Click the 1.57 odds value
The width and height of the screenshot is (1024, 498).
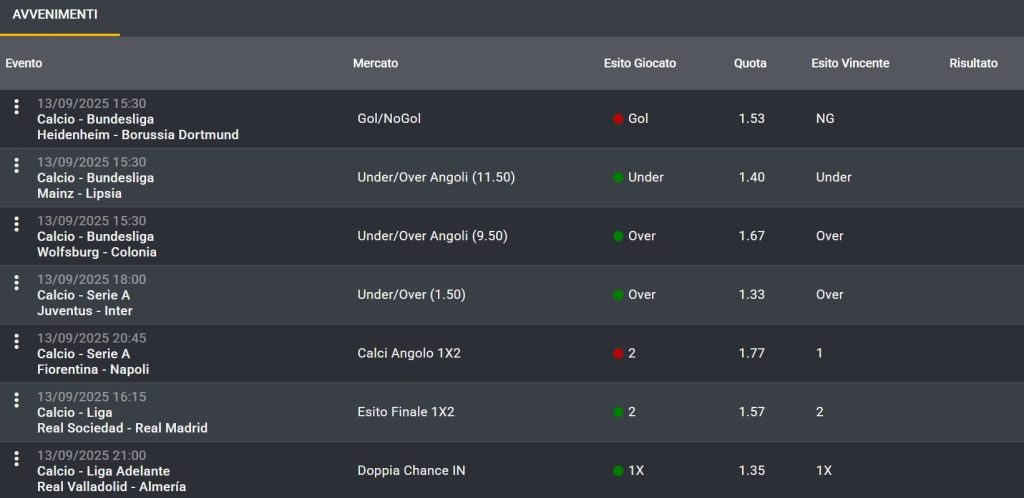point(751,412)
